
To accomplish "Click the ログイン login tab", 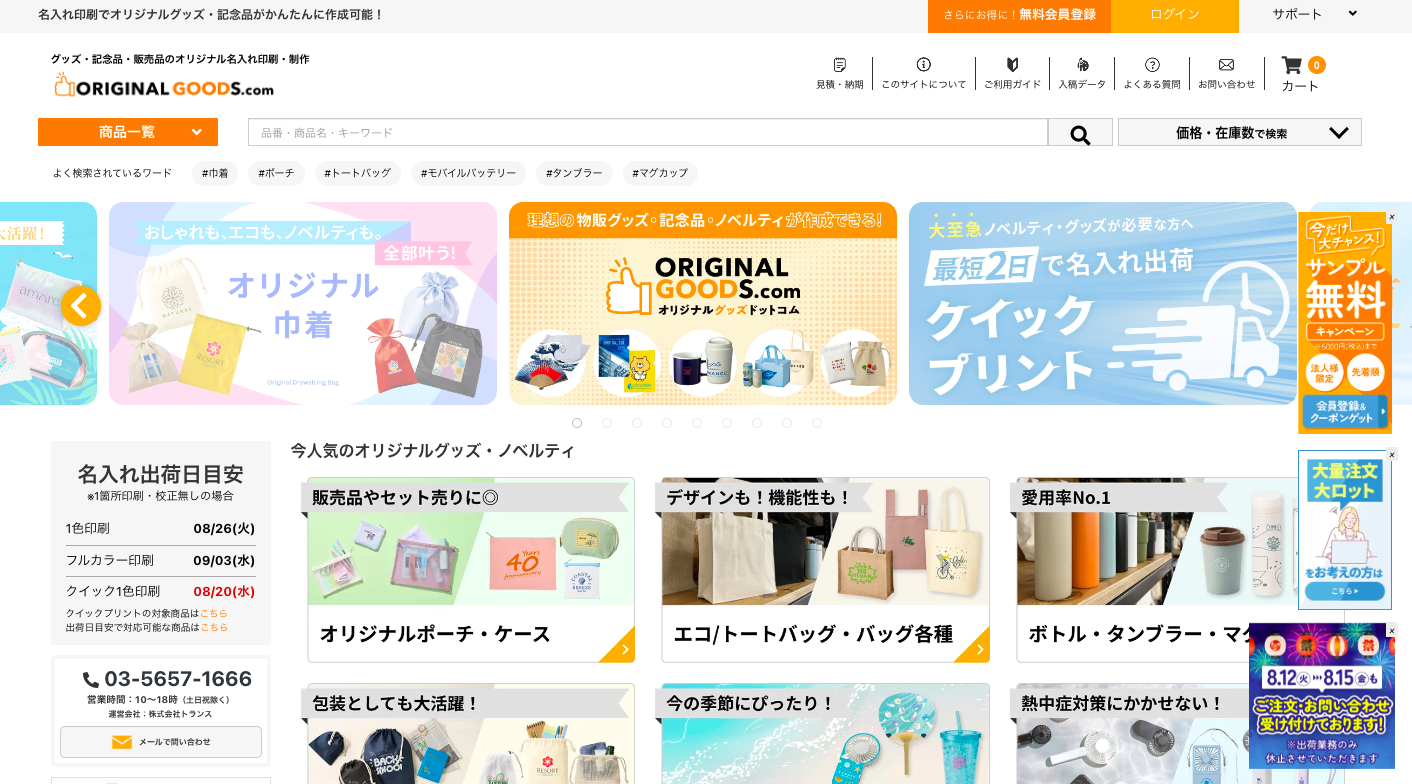I will pos(1175,16).
